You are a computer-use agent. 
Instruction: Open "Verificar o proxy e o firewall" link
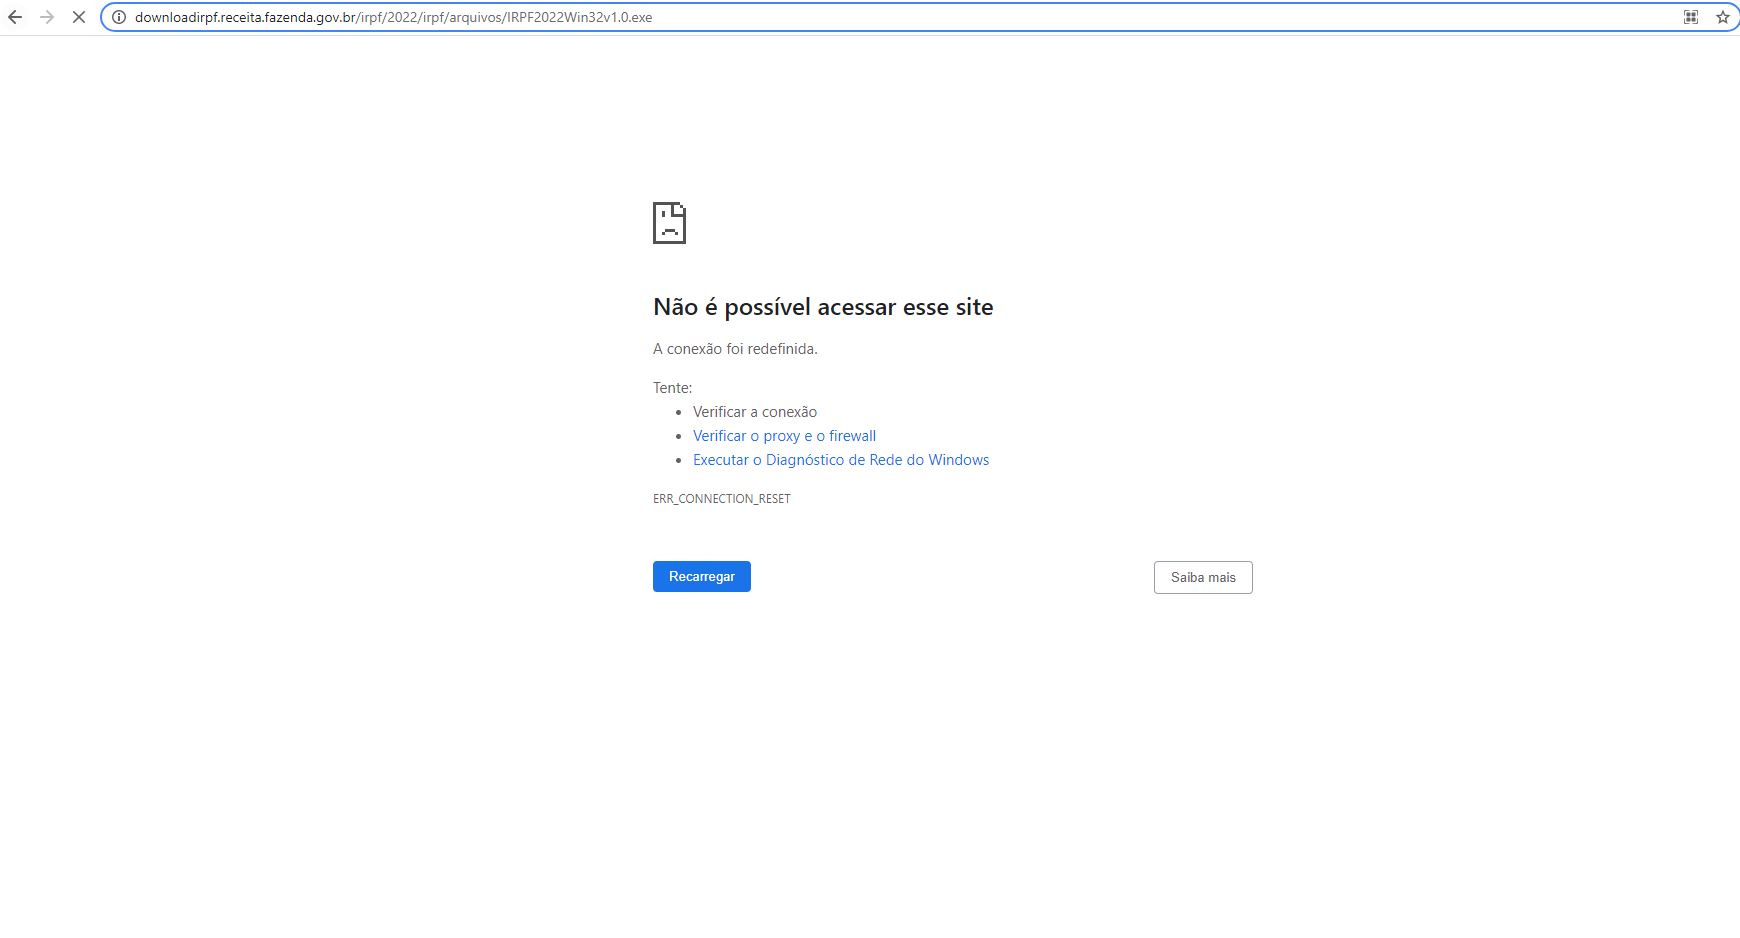(x=784, y=436)
